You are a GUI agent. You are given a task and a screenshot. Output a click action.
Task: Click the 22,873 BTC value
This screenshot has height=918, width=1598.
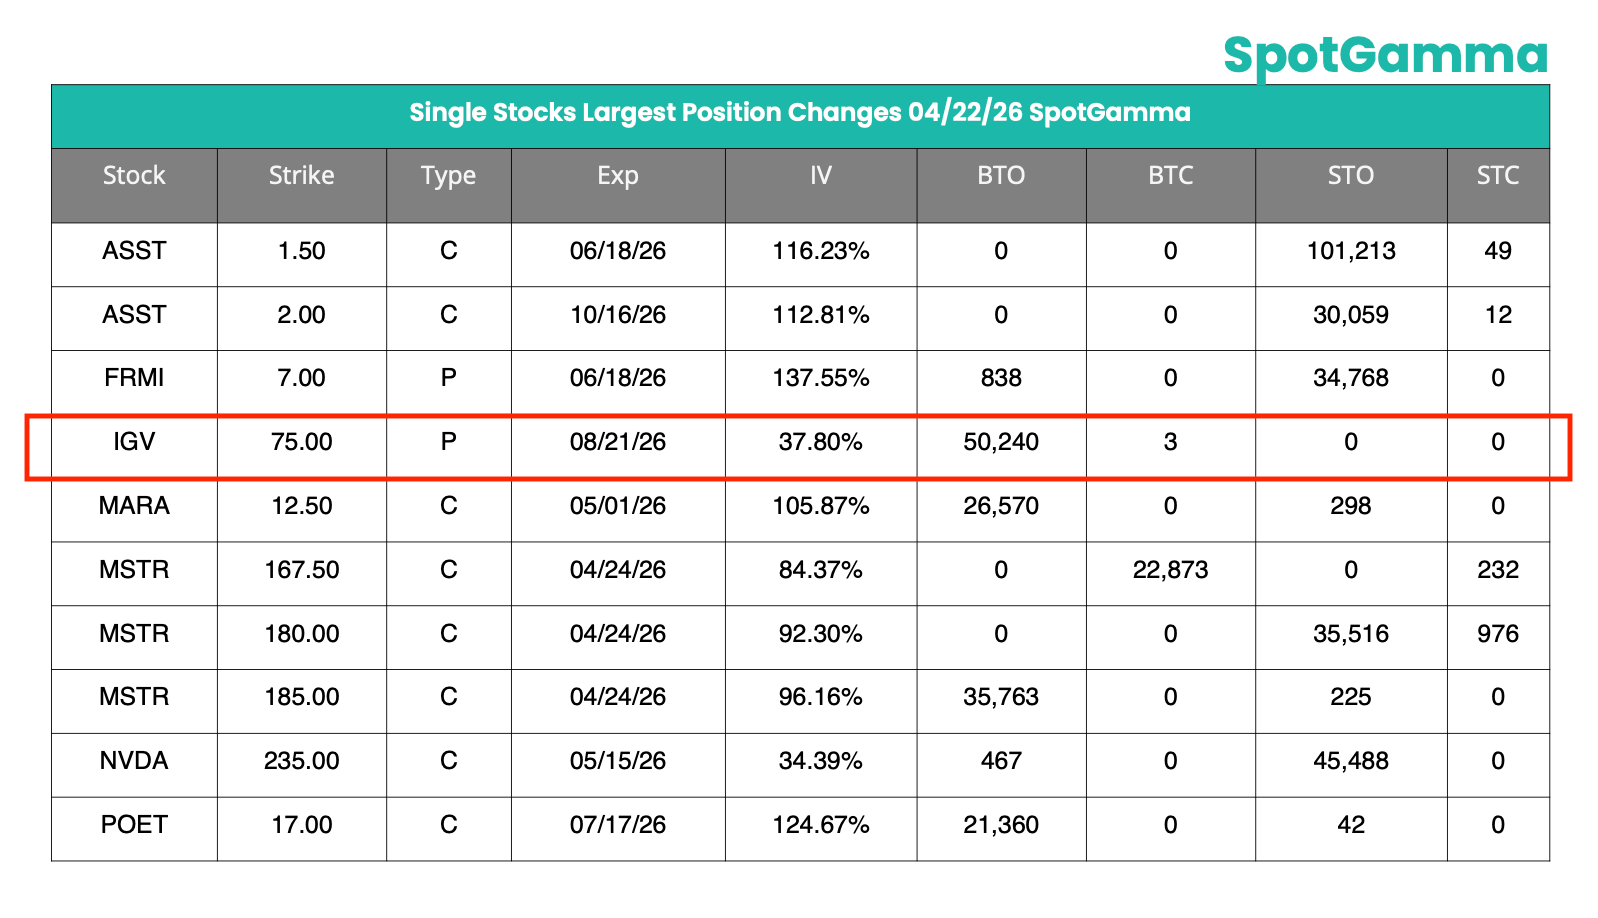point(1170,570)
